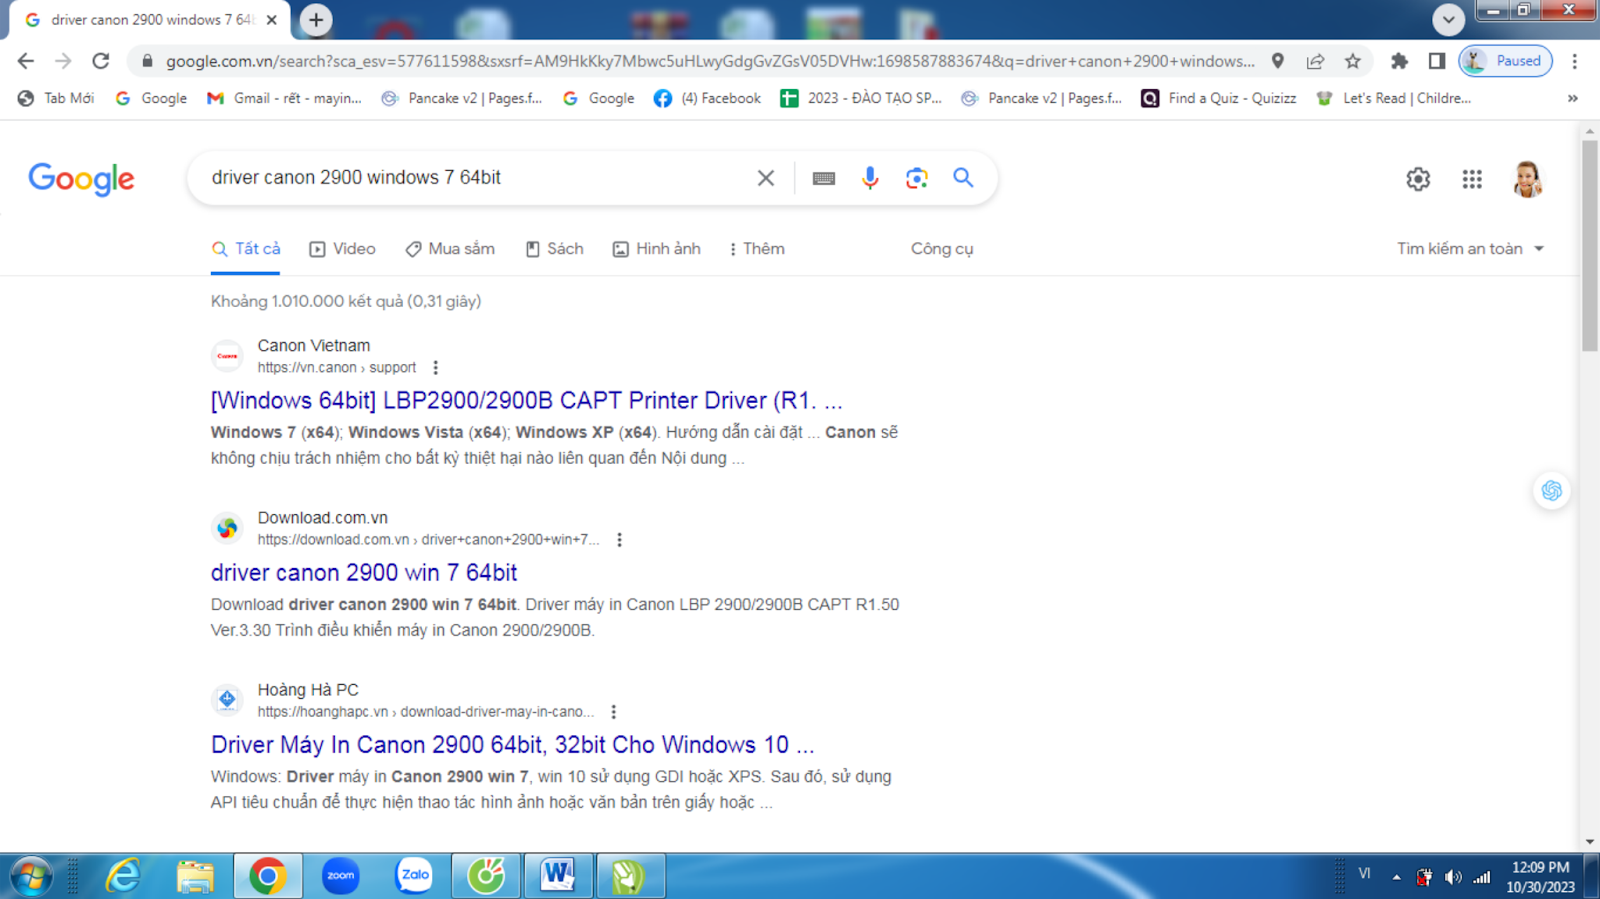Viewport: 1600px width, 899px height.
Task: Open Chrome's three-dot menu
Action: (1575, 61)
